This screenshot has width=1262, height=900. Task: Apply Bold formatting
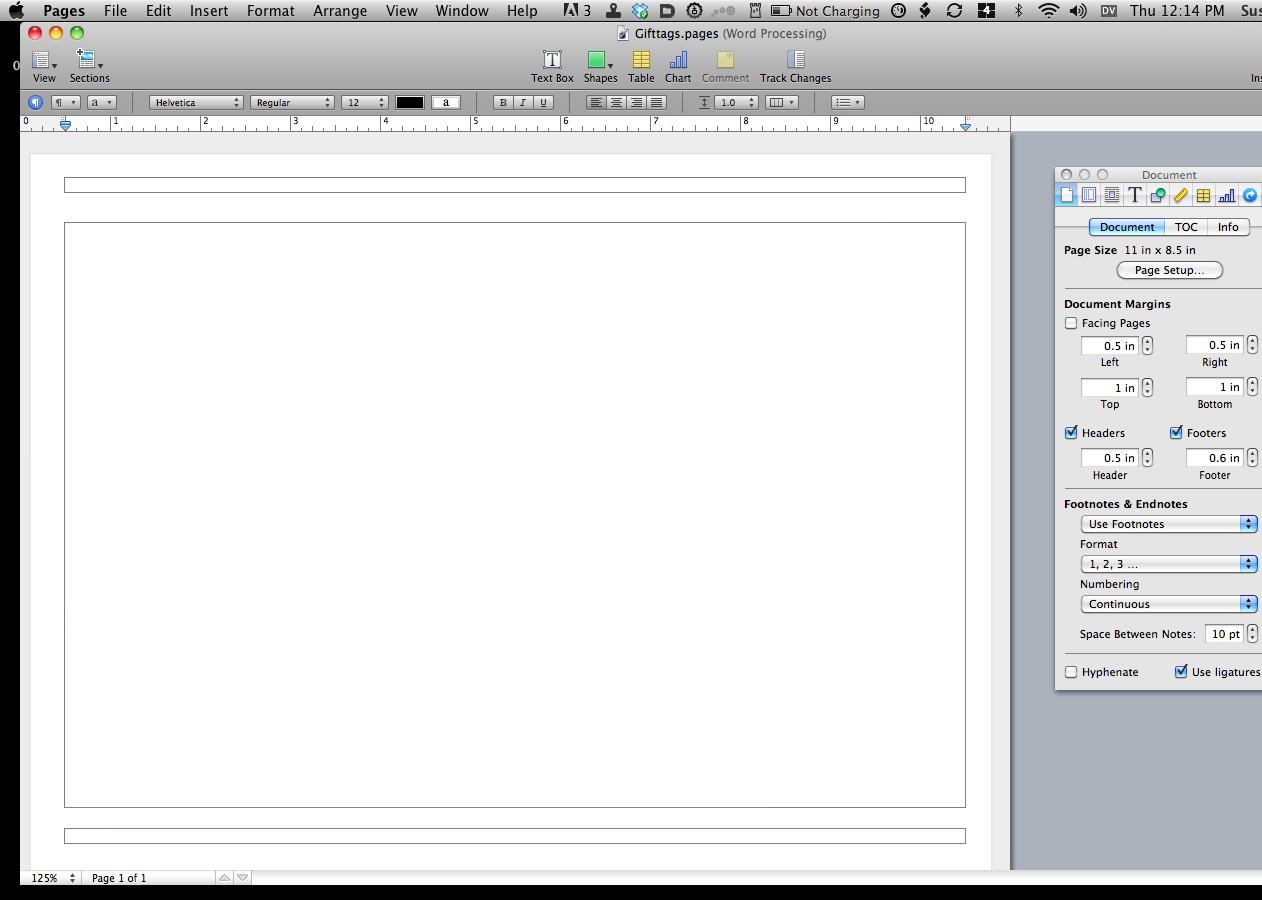click(x=503, y=102)
